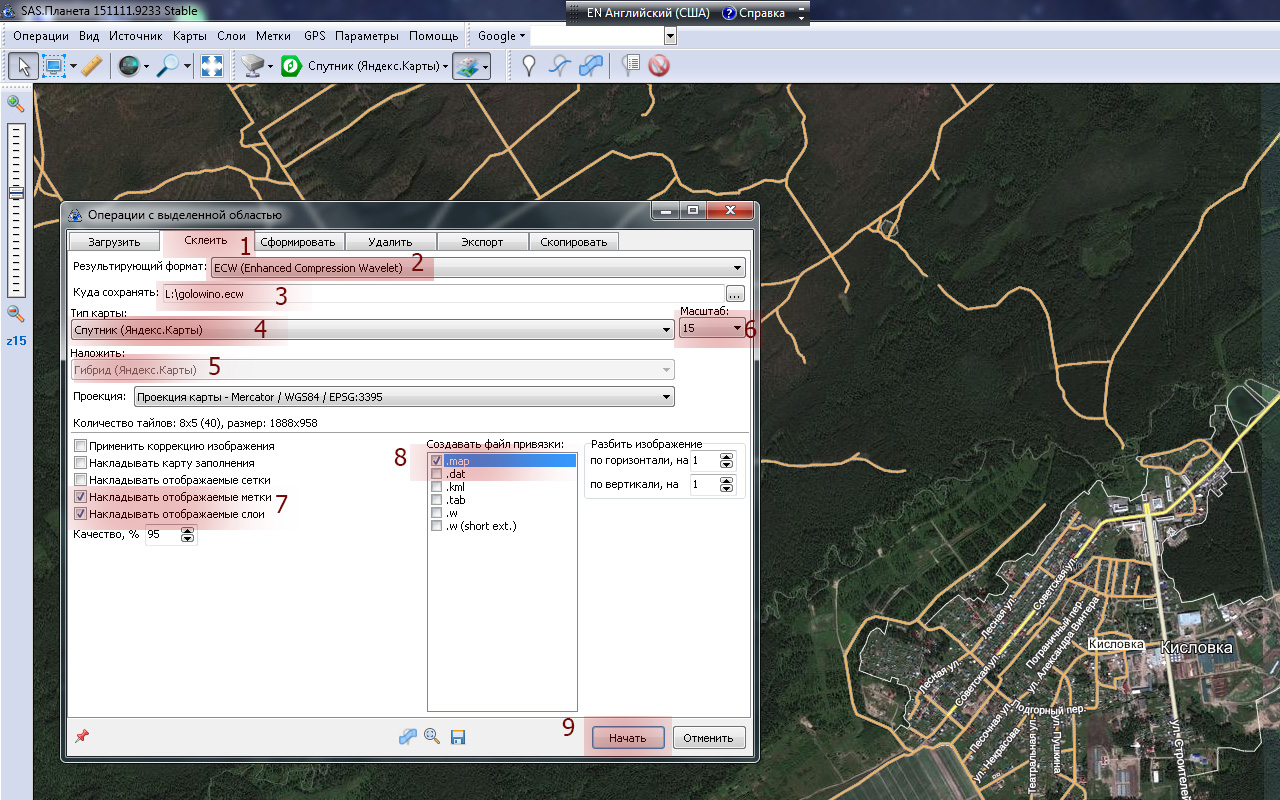Add a new path with curve icon
This screenshot has width=1280, height=800.
click(561, 66)
